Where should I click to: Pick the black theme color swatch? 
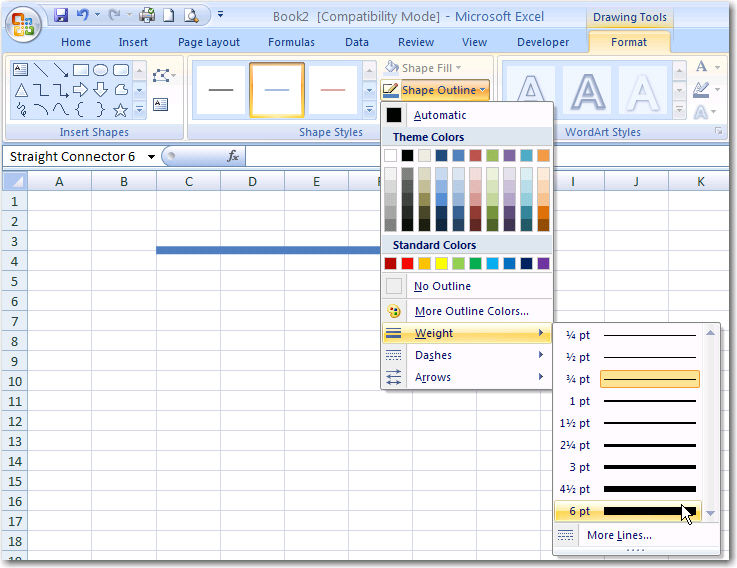coord(408,156)
